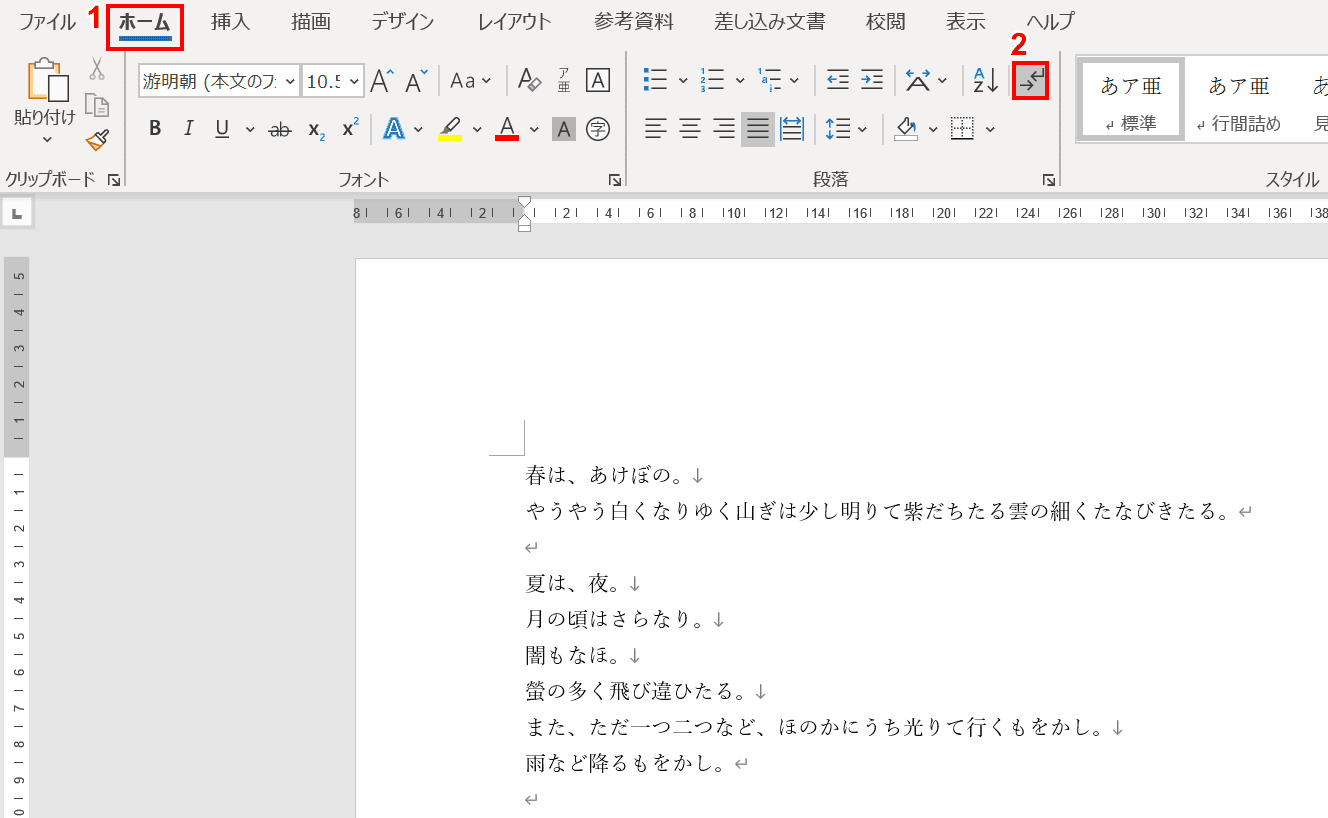This screenshot has width=1328, height=818.
Task: Apply superscript formatting
Action: coord(350,129)
